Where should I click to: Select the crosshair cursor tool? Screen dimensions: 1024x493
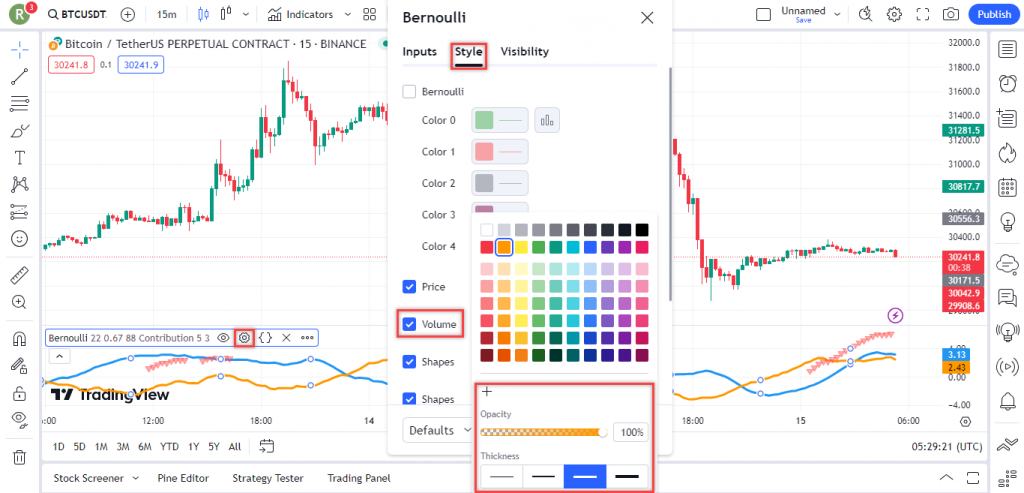[x=20, y=50]
